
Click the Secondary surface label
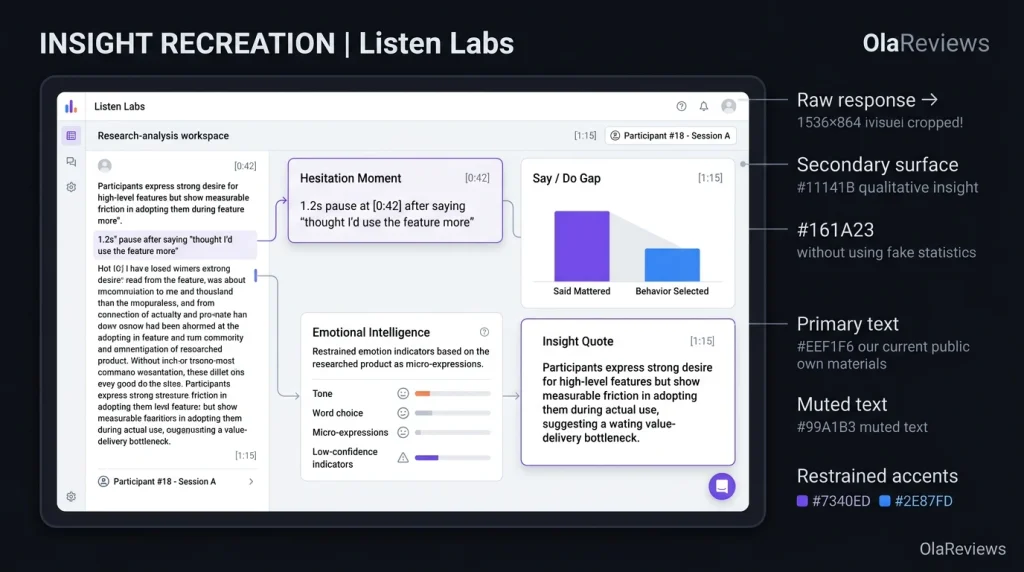[x=878, y=165]
